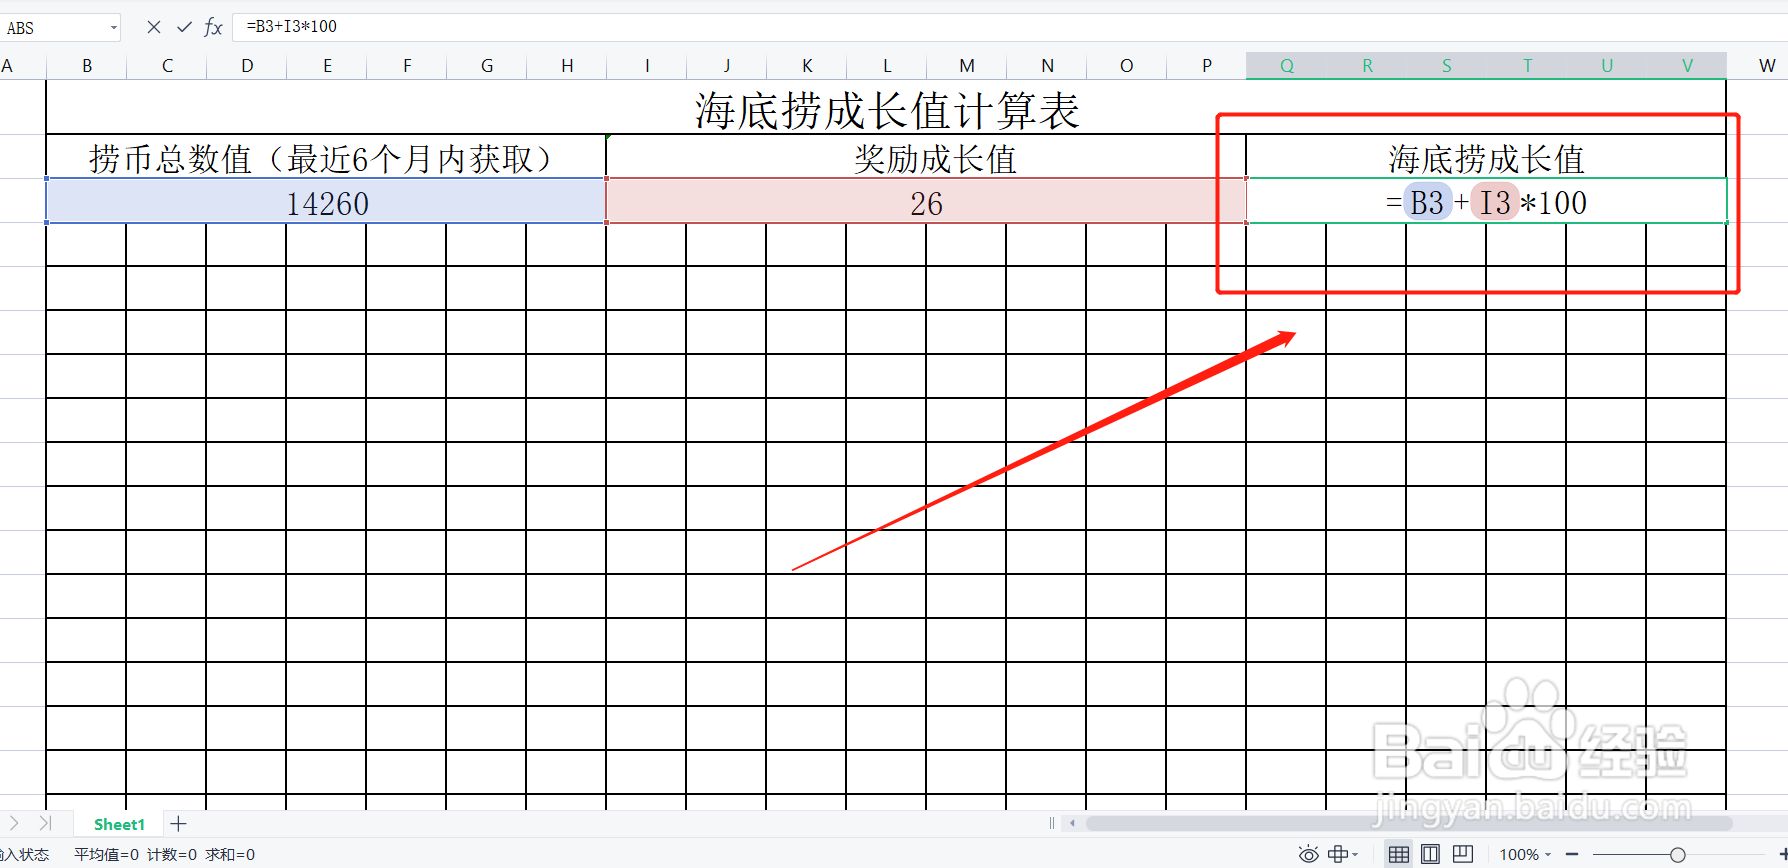The width and height of the screenshot is (1788, 868).
Task: Click the cell editing =B3+I3*100
Action: pos(1486,201)
